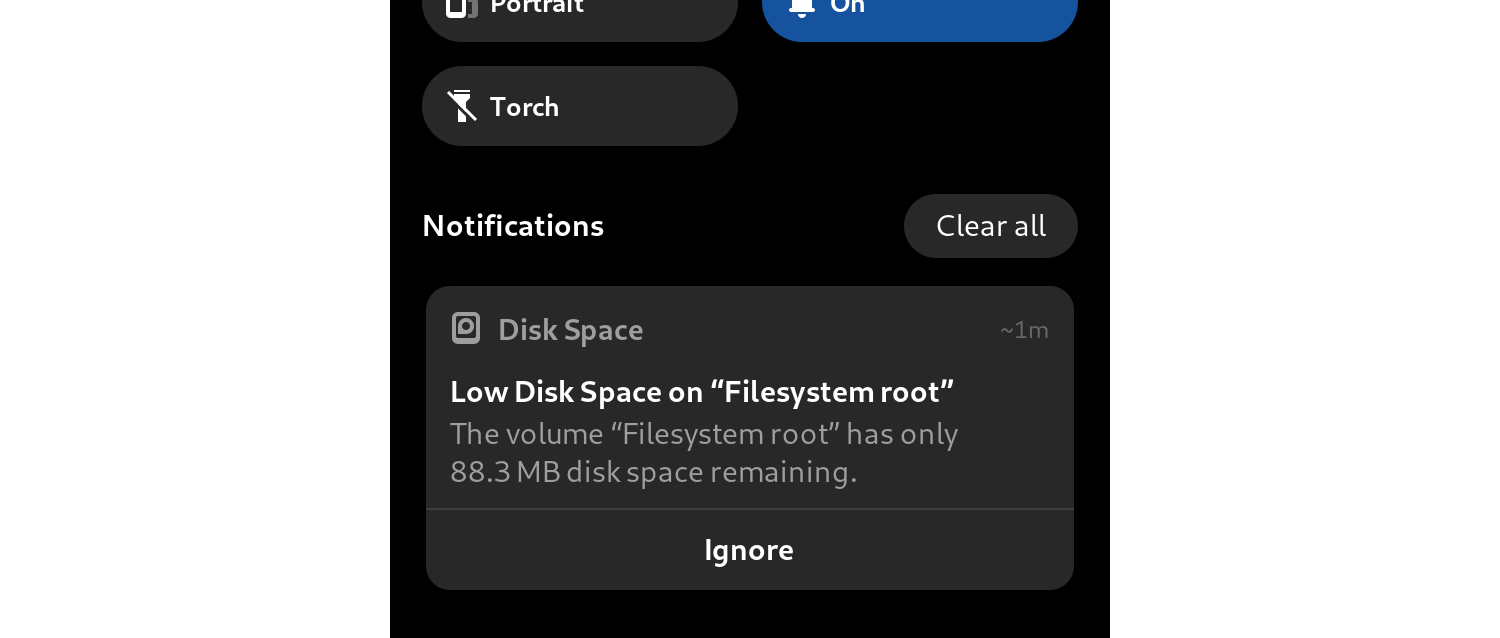Click the "Notifications" section heading
The height and width of the screenshot is (638, 1500).
pyautogui.click(x=513, y=226)
